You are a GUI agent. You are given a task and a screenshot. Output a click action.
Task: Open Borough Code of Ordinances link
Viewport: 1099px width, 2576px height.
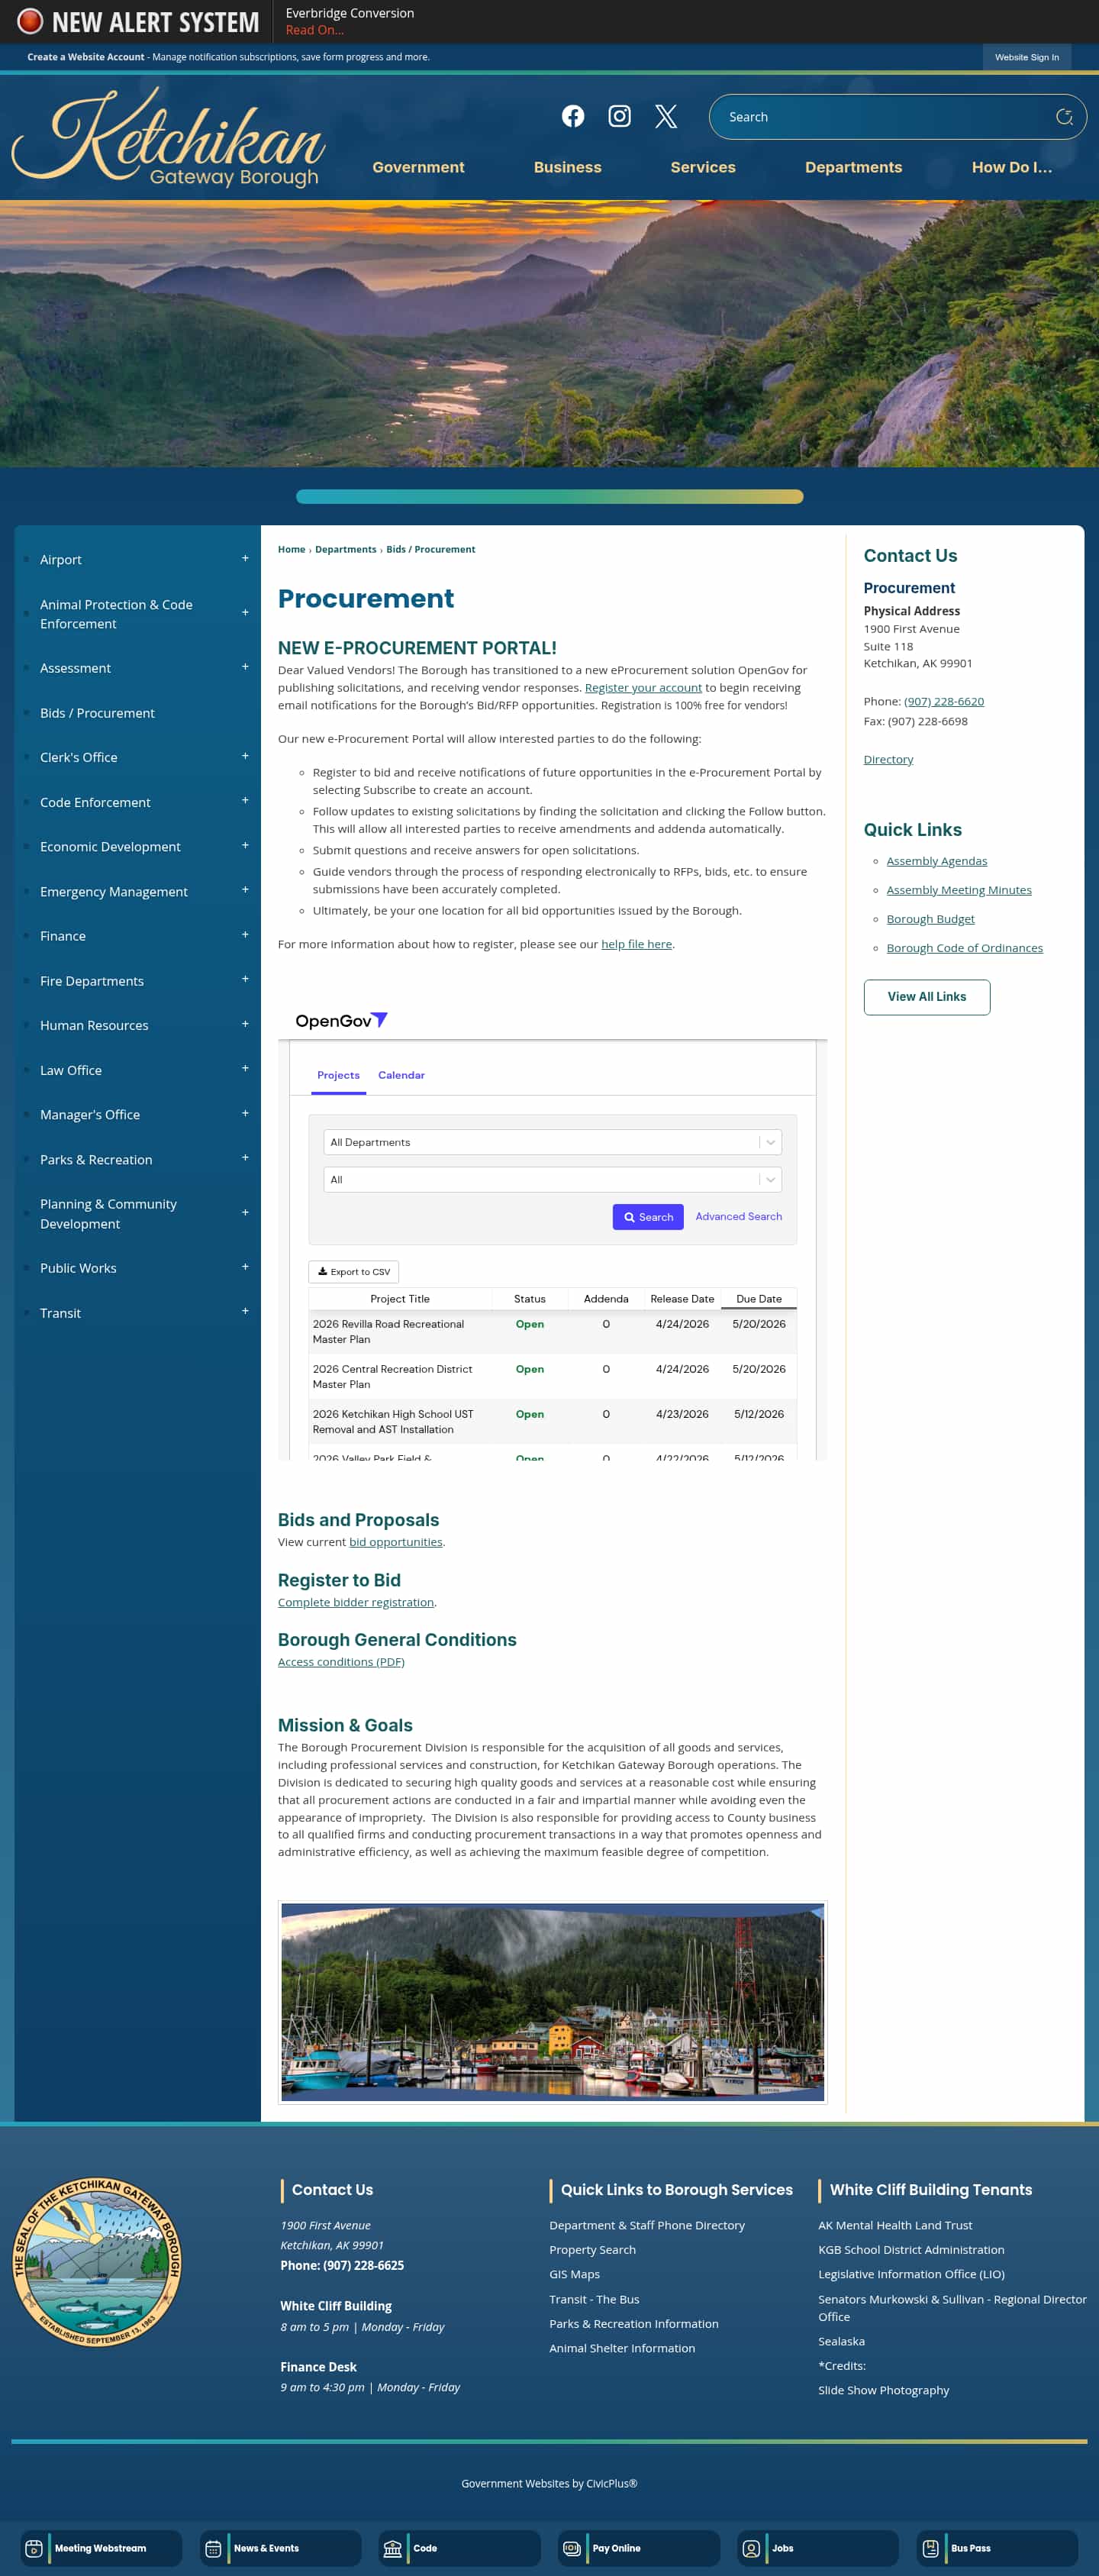coord(964,947)
